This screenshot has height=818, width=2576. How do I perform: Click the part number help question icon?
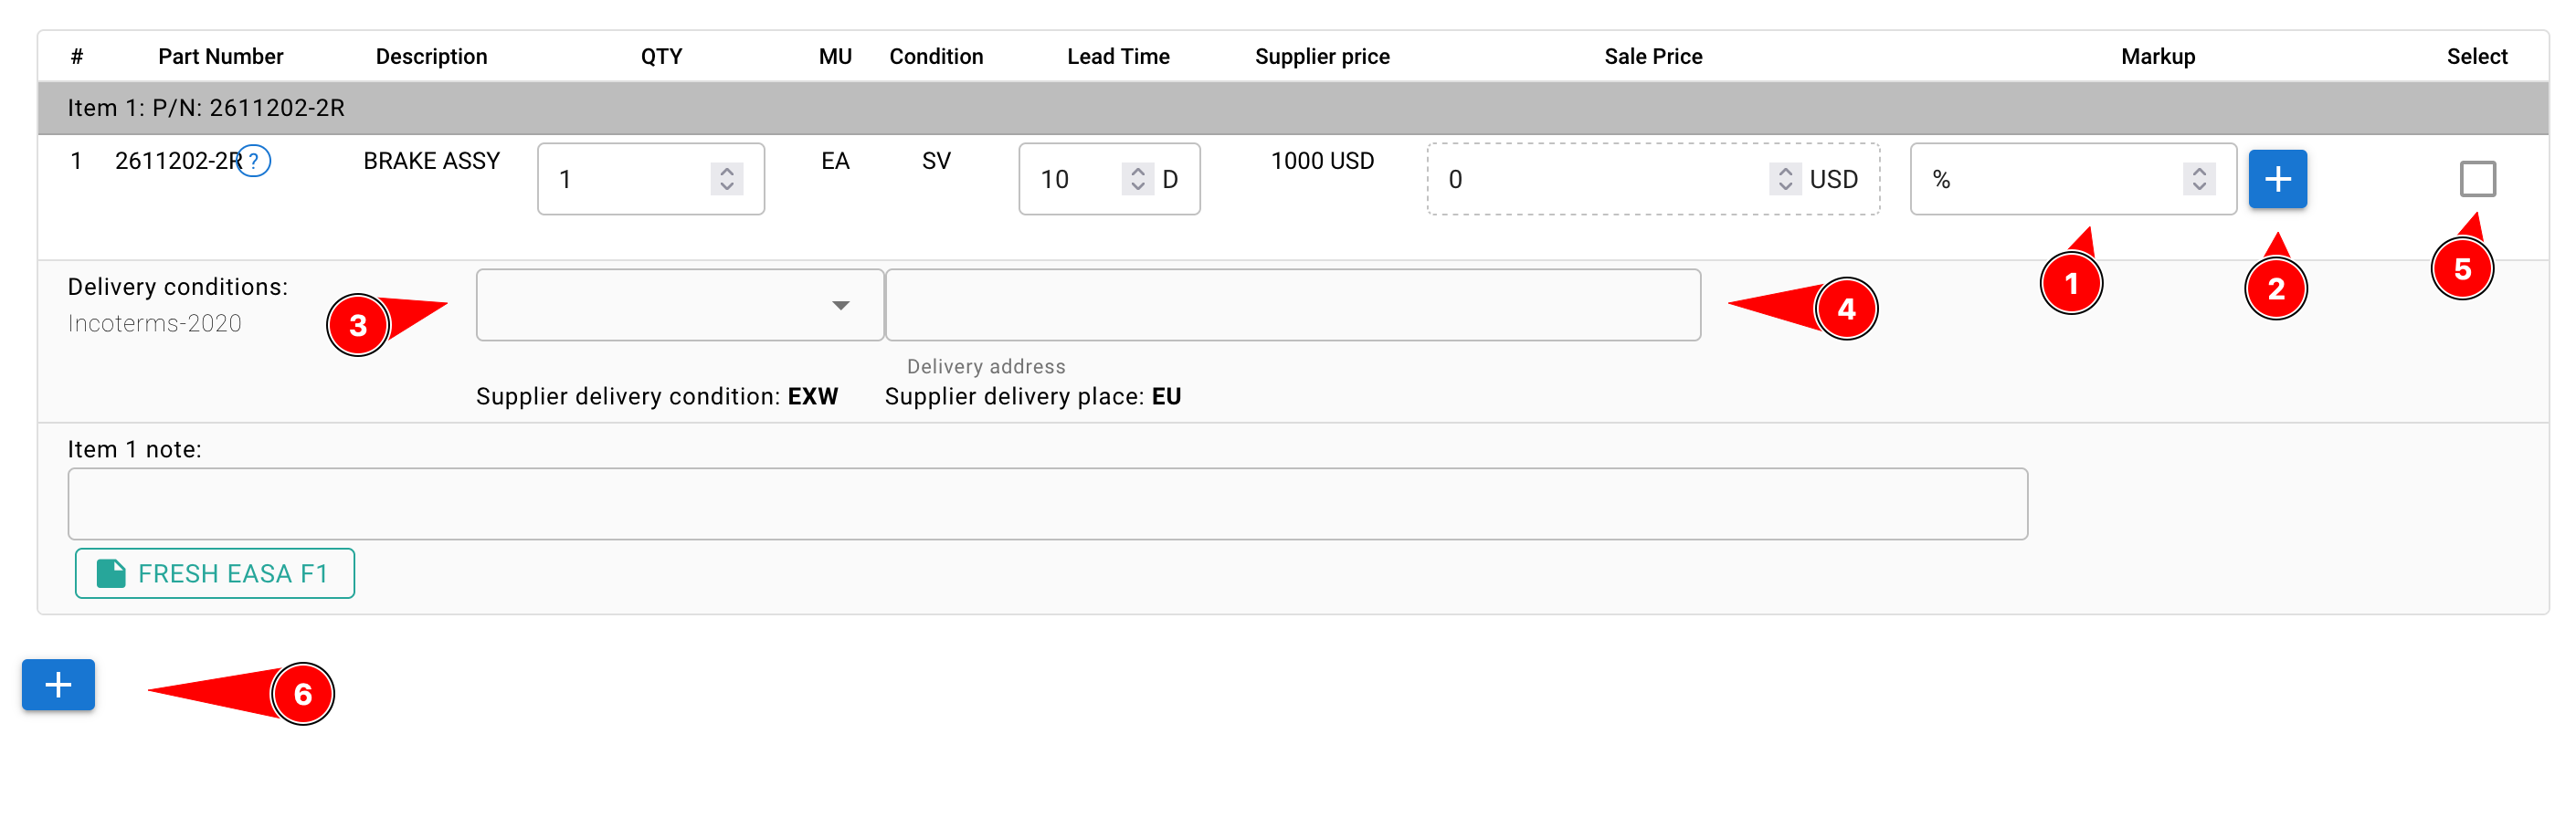coord(255,161)
